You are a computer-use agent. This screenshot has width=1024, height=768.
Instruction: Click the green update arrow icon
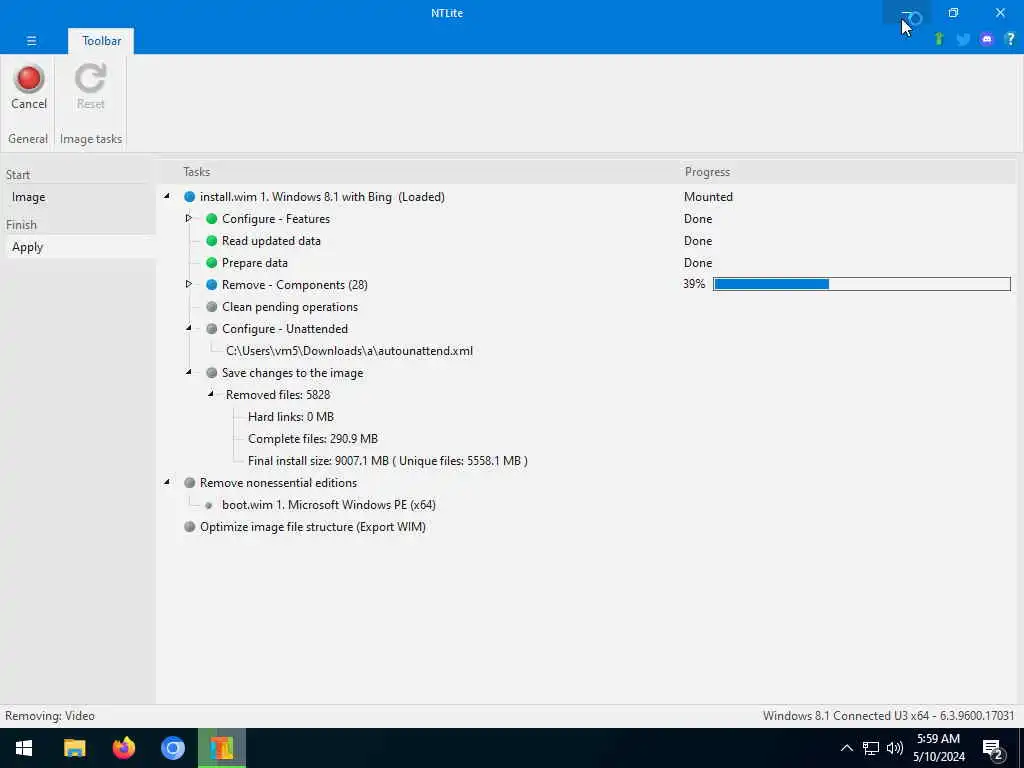coord(939,39)
